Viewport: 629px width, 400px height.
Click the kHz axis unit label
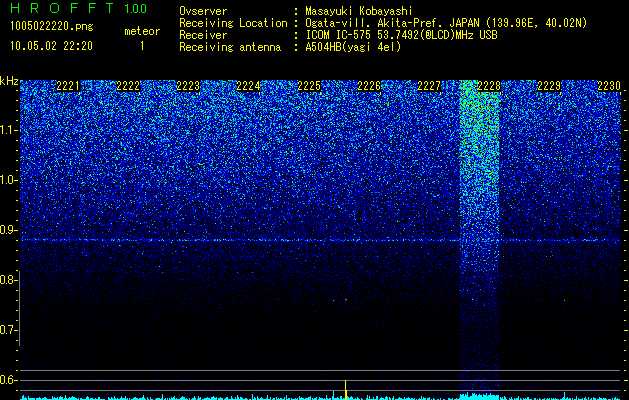pyautogui.click(x=9, y=81)
